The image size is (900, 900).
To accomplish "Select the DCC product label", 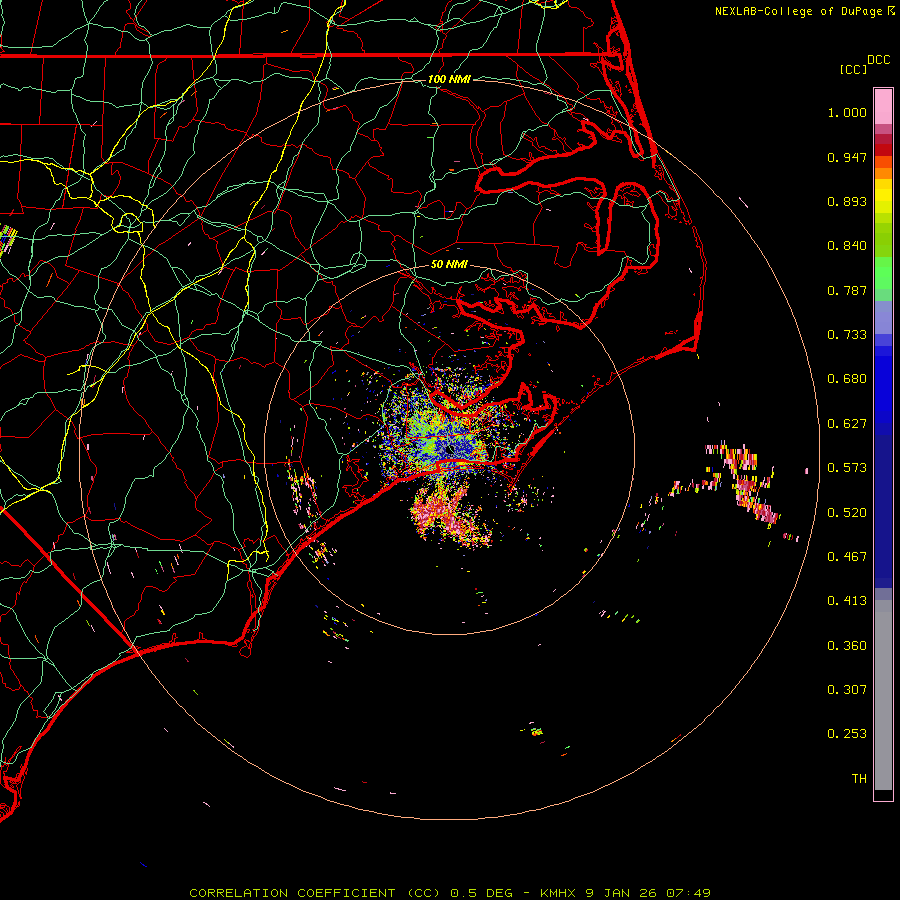I will [x=878, y=60].
